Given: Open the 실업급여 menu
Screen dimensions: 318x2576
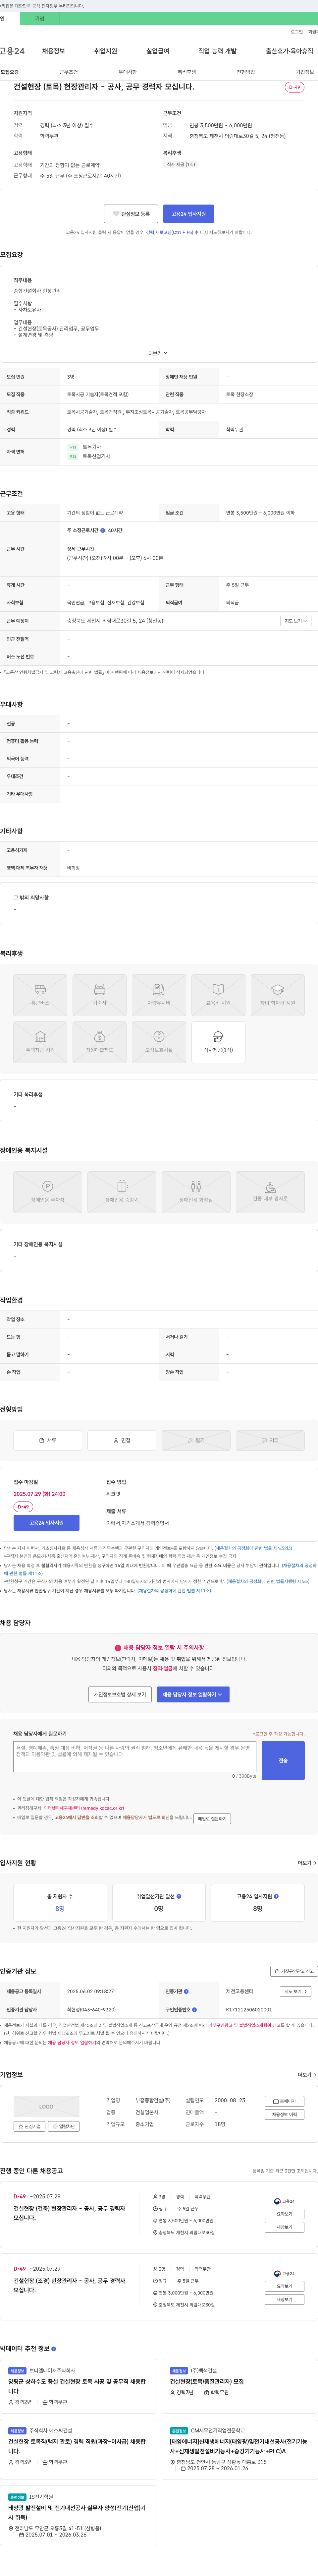Looking at the screenshot, I should coord(158,51).
